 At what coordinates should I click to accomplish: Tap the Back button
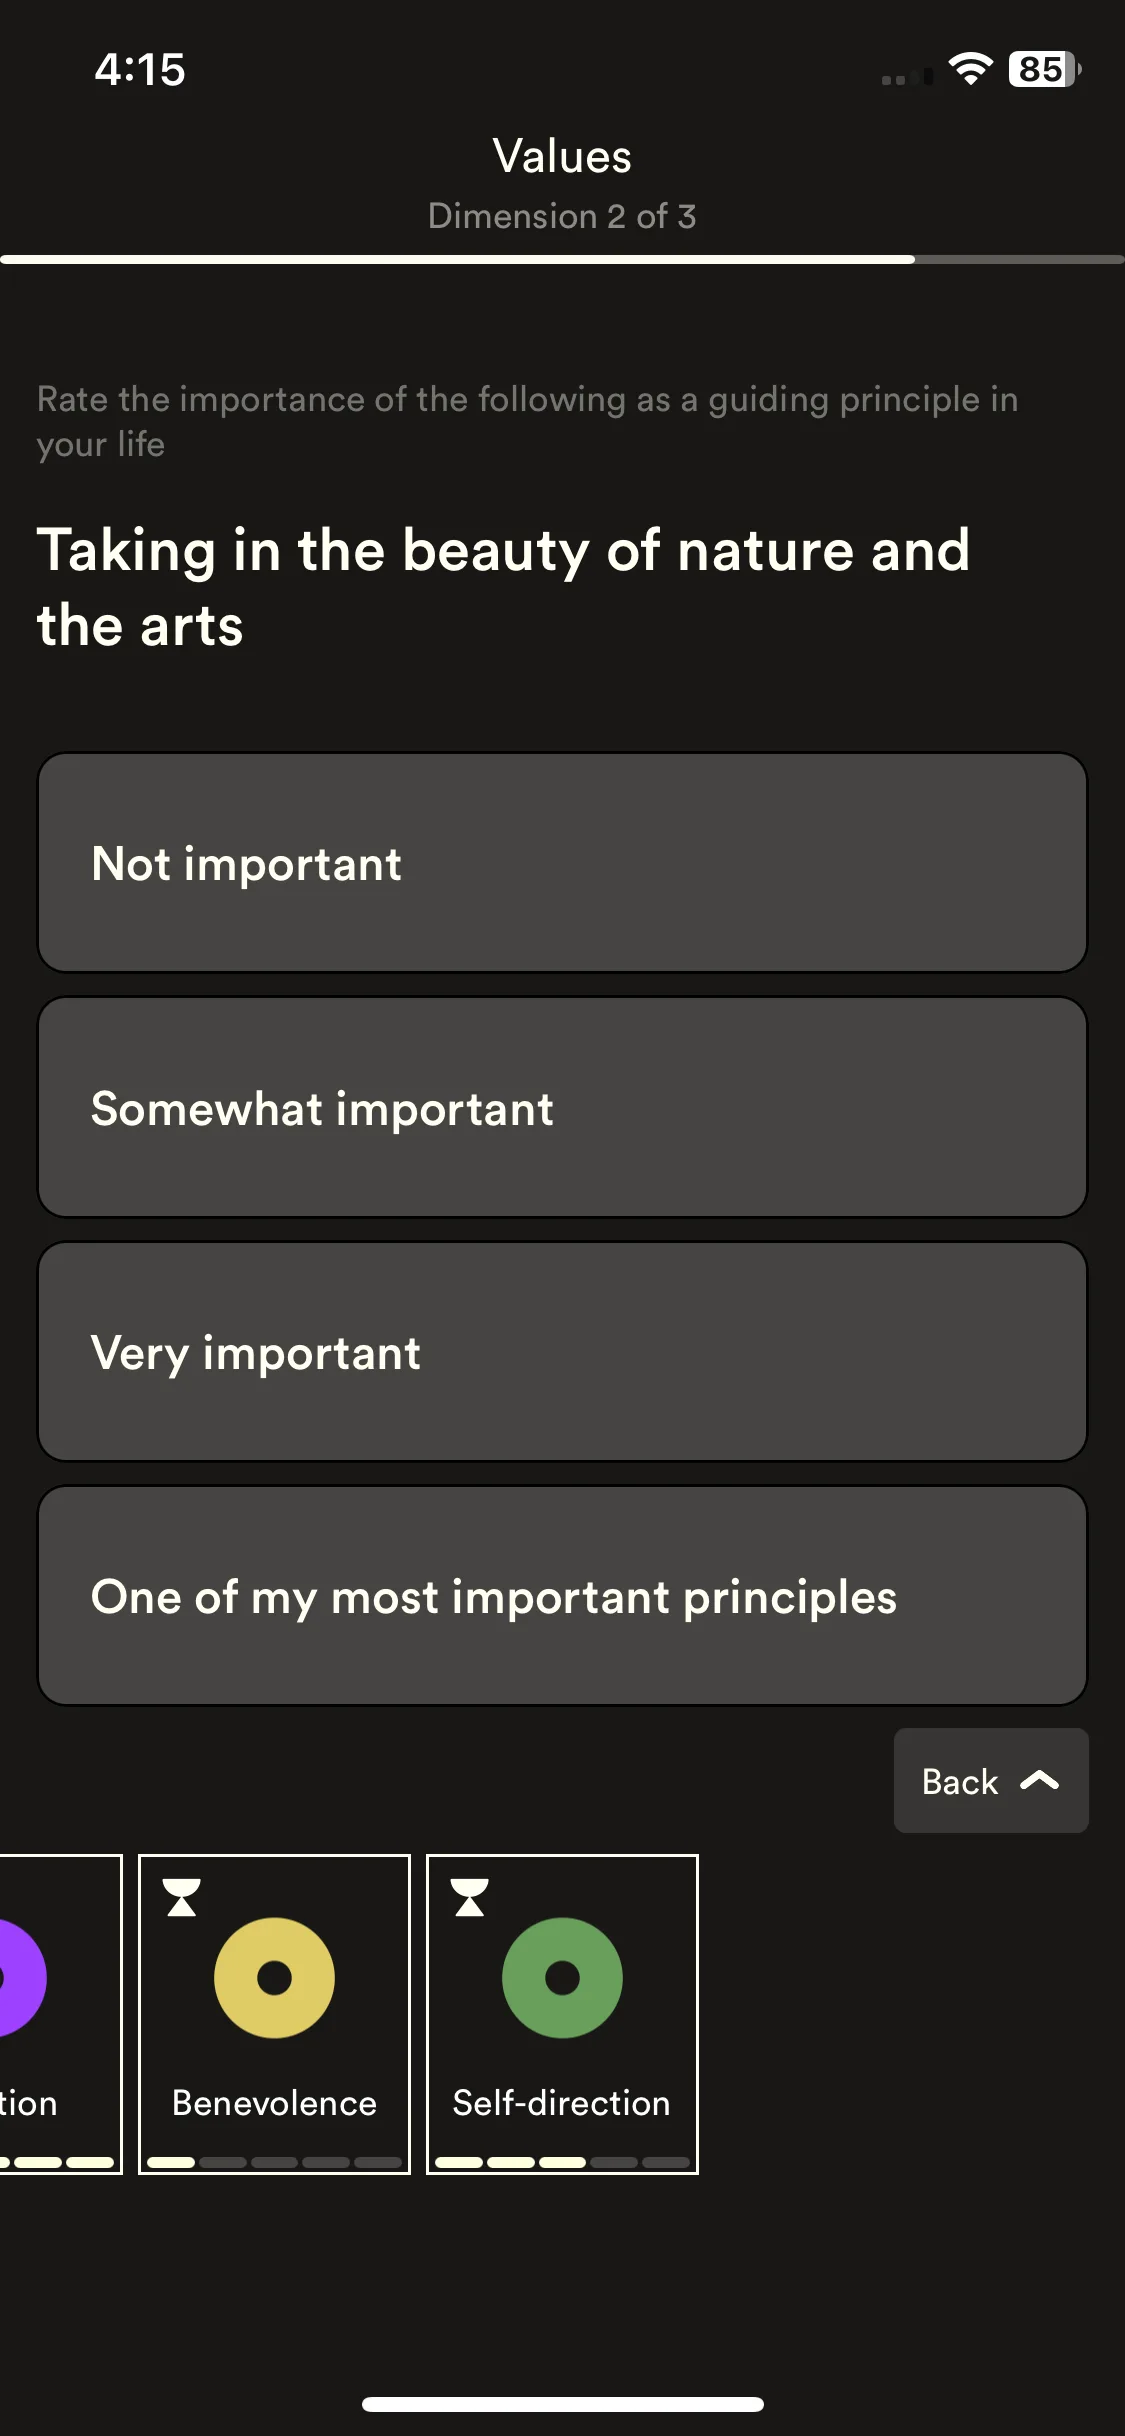click(990, 1781)
